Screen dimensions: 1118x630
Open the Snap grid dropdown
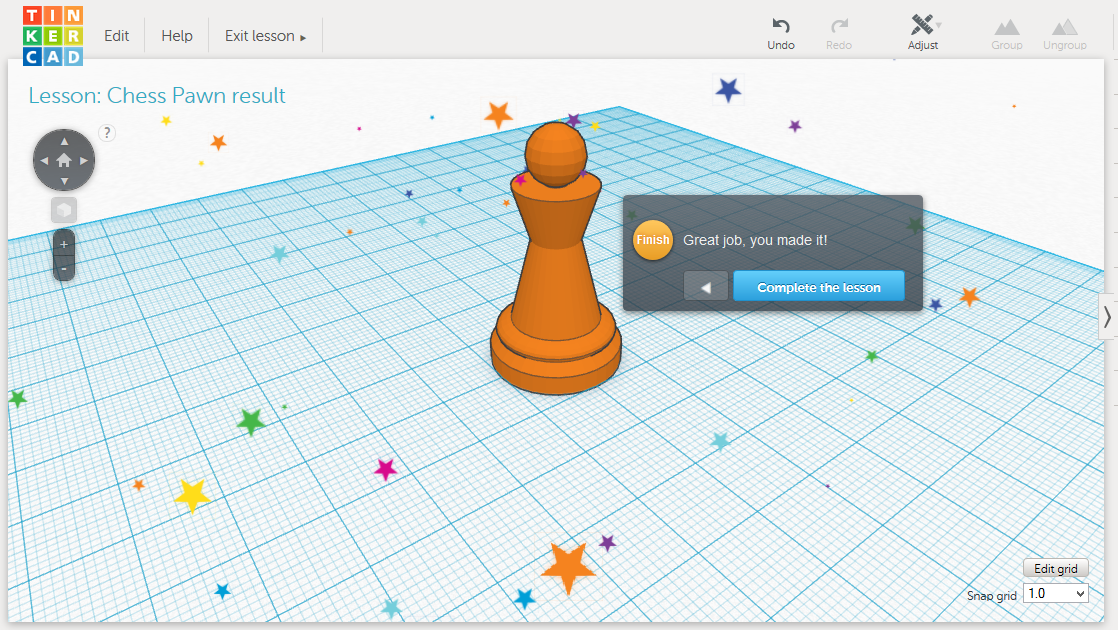[x=1056, y=593]
